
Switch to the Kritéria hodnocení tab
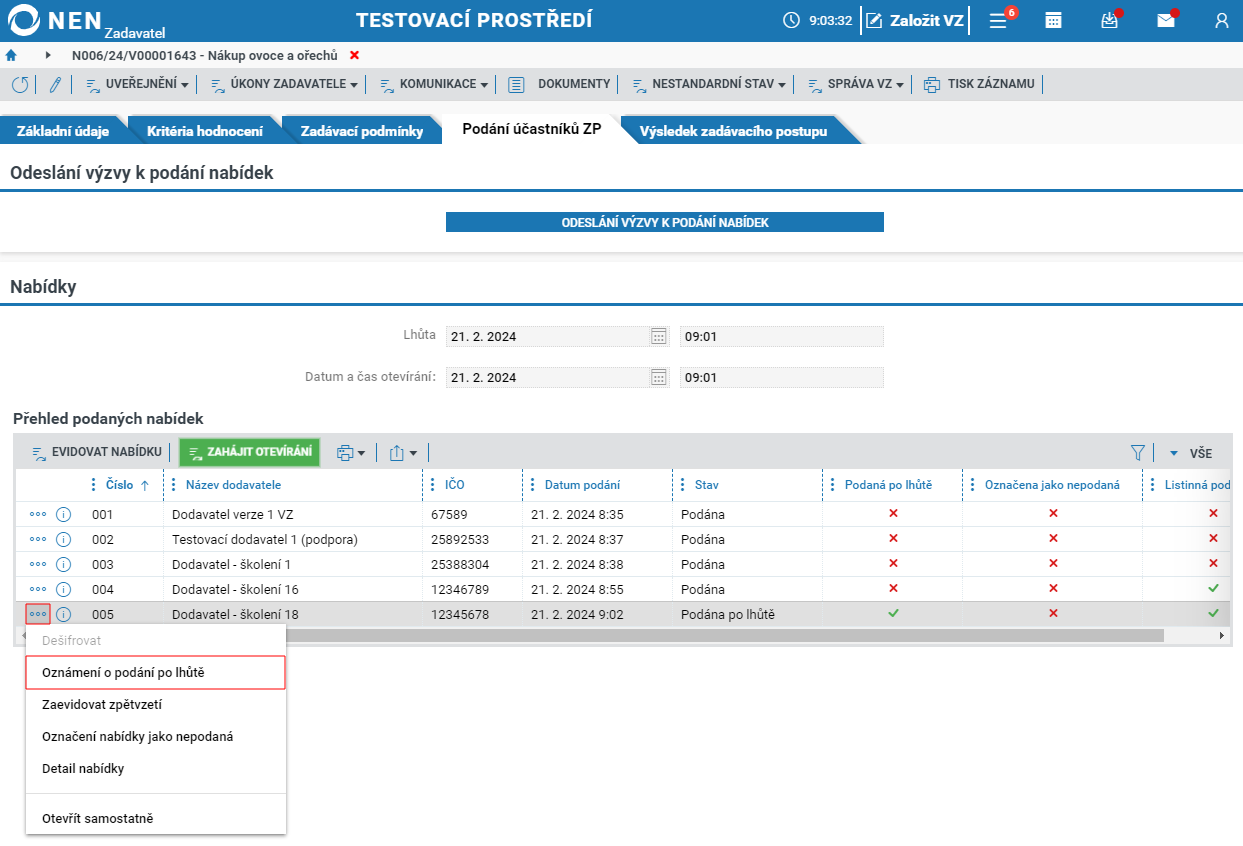point(205,131)
